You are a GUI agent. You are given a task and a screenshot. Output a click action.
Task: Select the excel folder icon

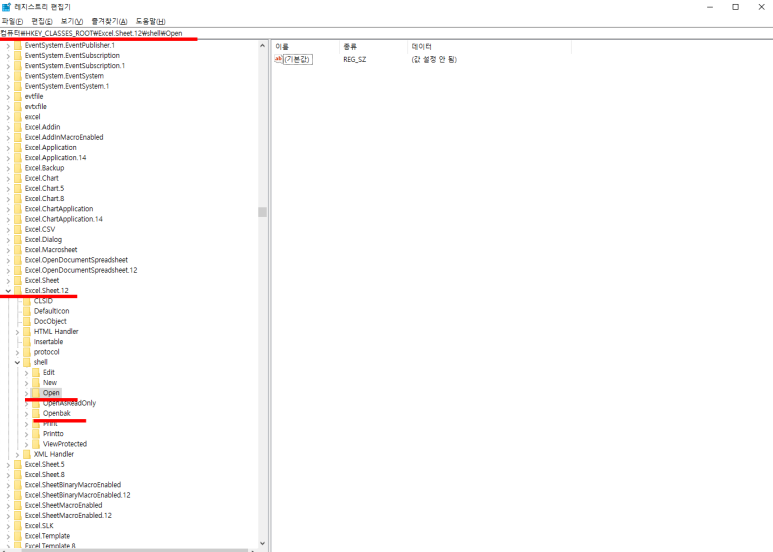click(x=18, y=117)
